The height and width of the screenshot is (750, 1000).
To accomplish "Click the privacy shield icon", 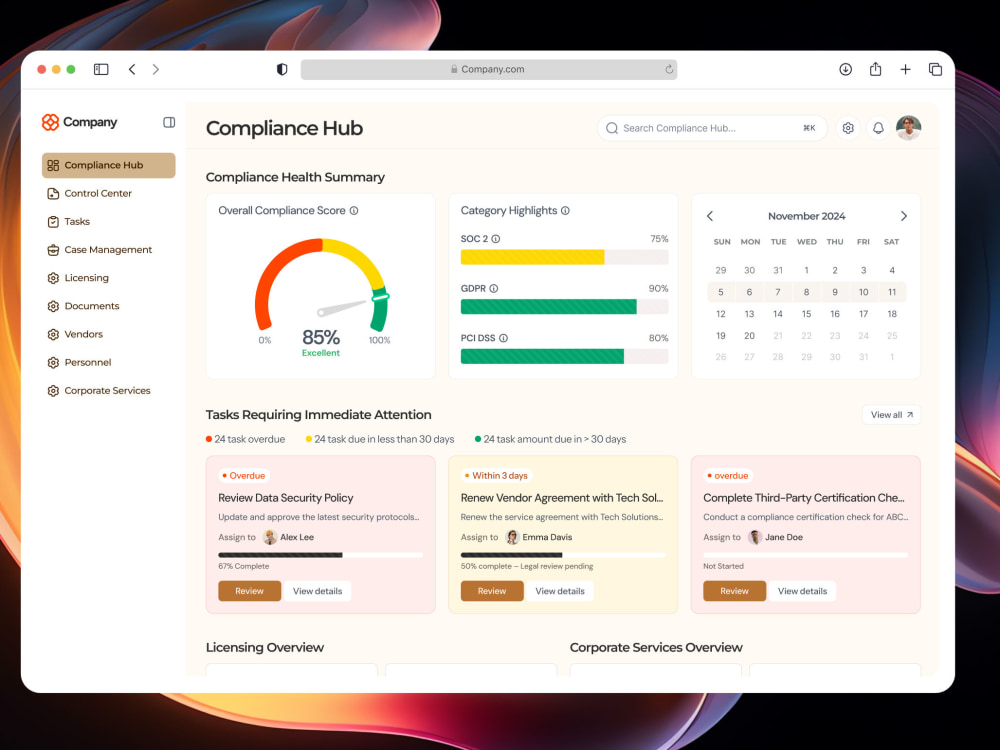I will pos(282,69).
